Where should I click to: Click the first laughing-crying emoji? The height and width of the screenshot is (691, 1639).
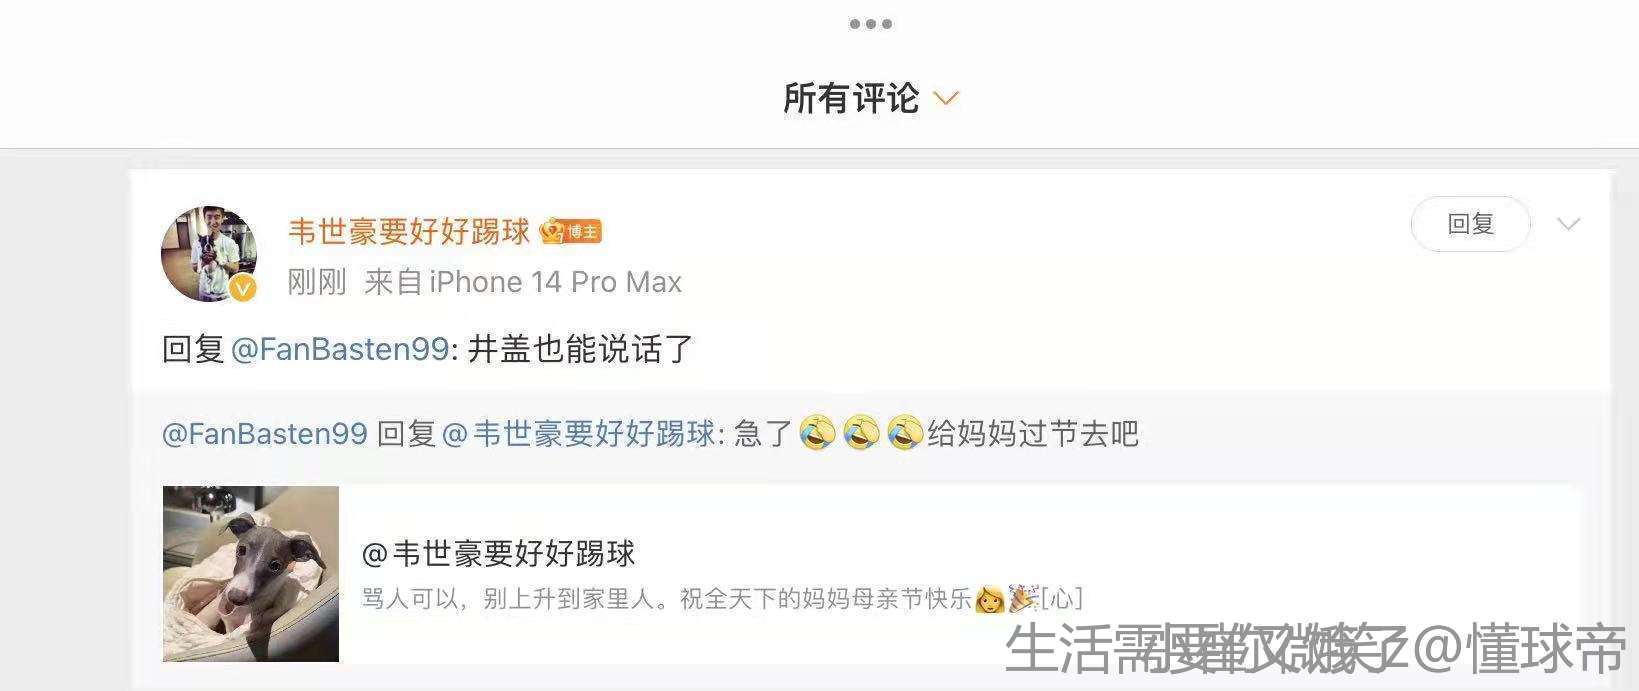click(817, 433)
